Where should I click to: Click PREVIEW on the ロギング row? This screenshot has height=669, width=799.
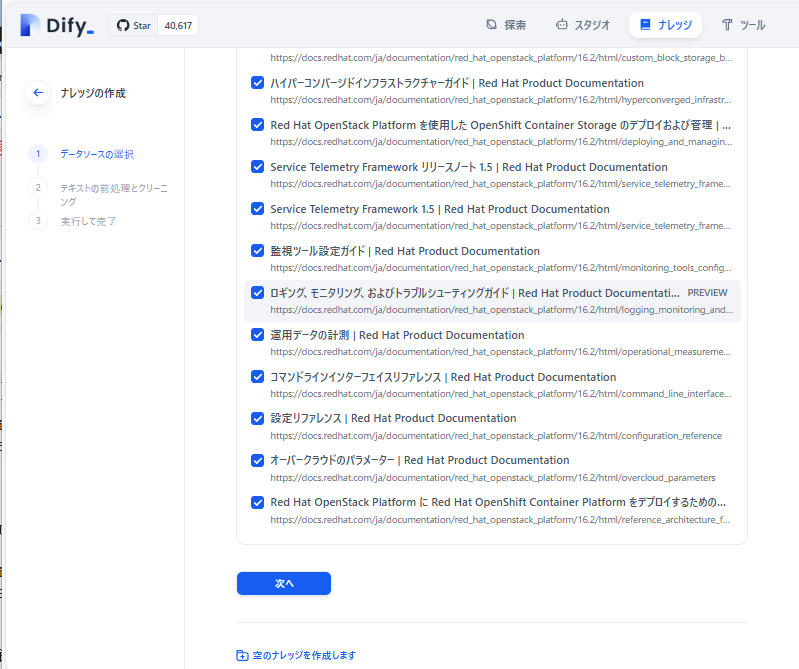[x=707, y=293]
